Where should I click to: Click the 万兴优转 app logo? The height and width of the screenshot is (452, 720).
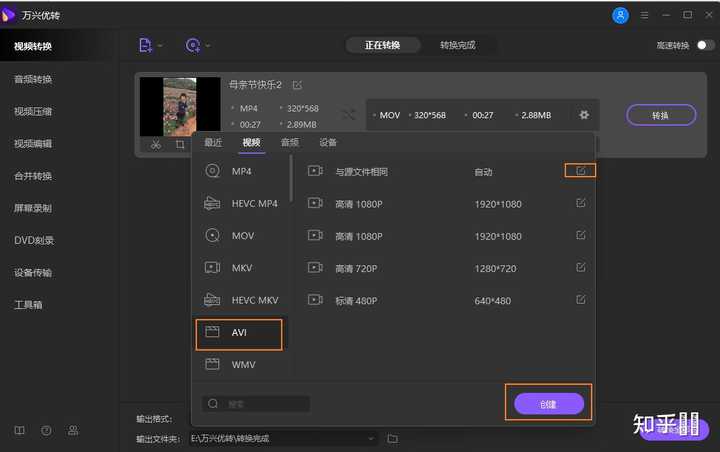8,15
